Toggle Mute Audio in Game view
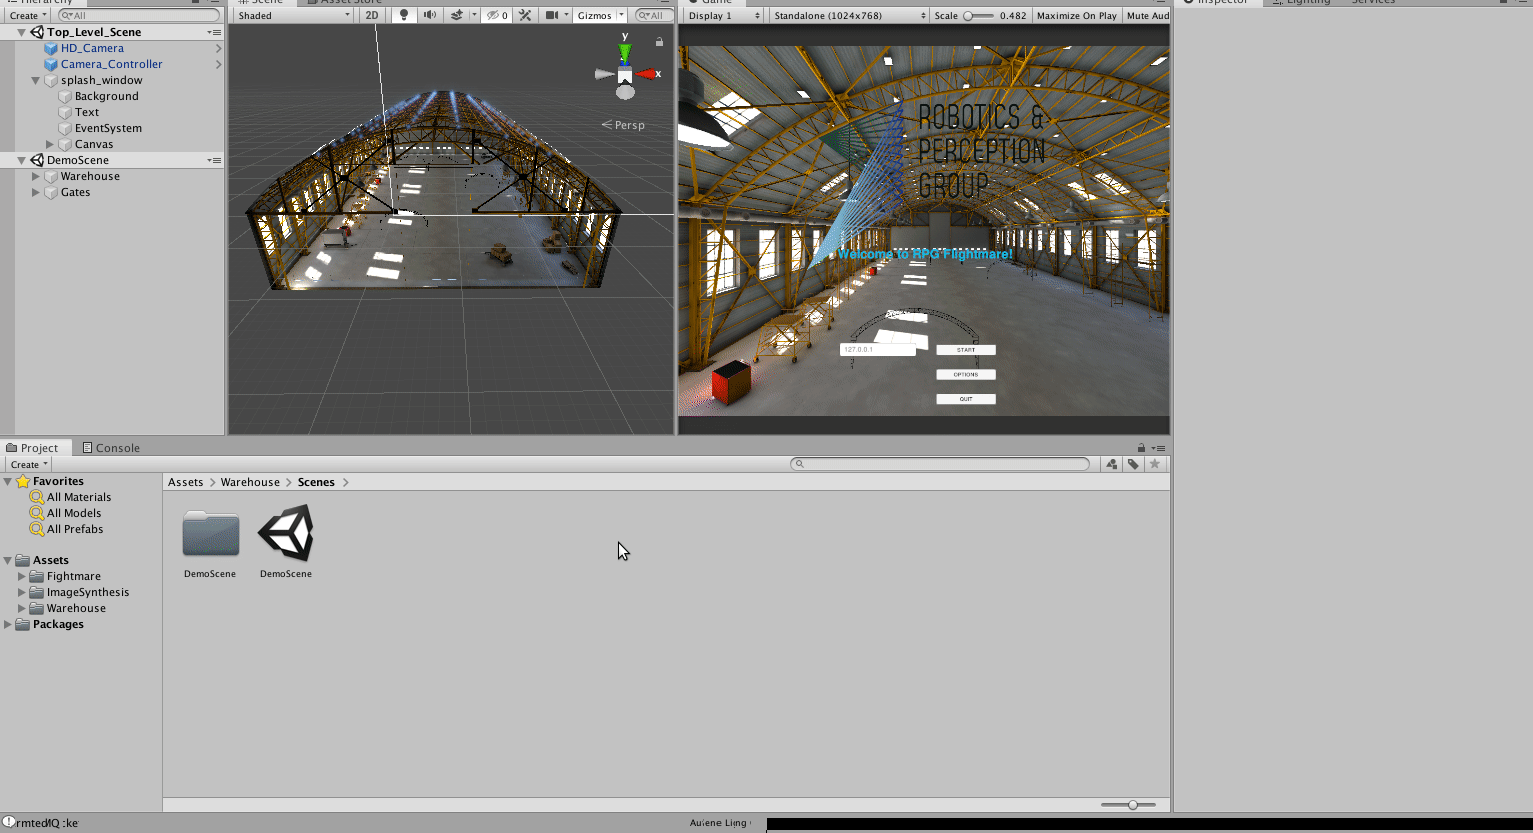1533x833 pixels. pos(1147,15)
